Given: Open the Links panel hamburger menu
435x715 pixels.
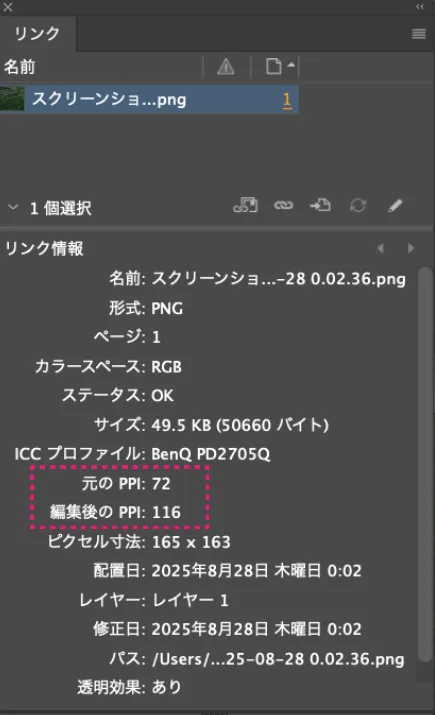Looking at the screenshot, I should point(419,33).
